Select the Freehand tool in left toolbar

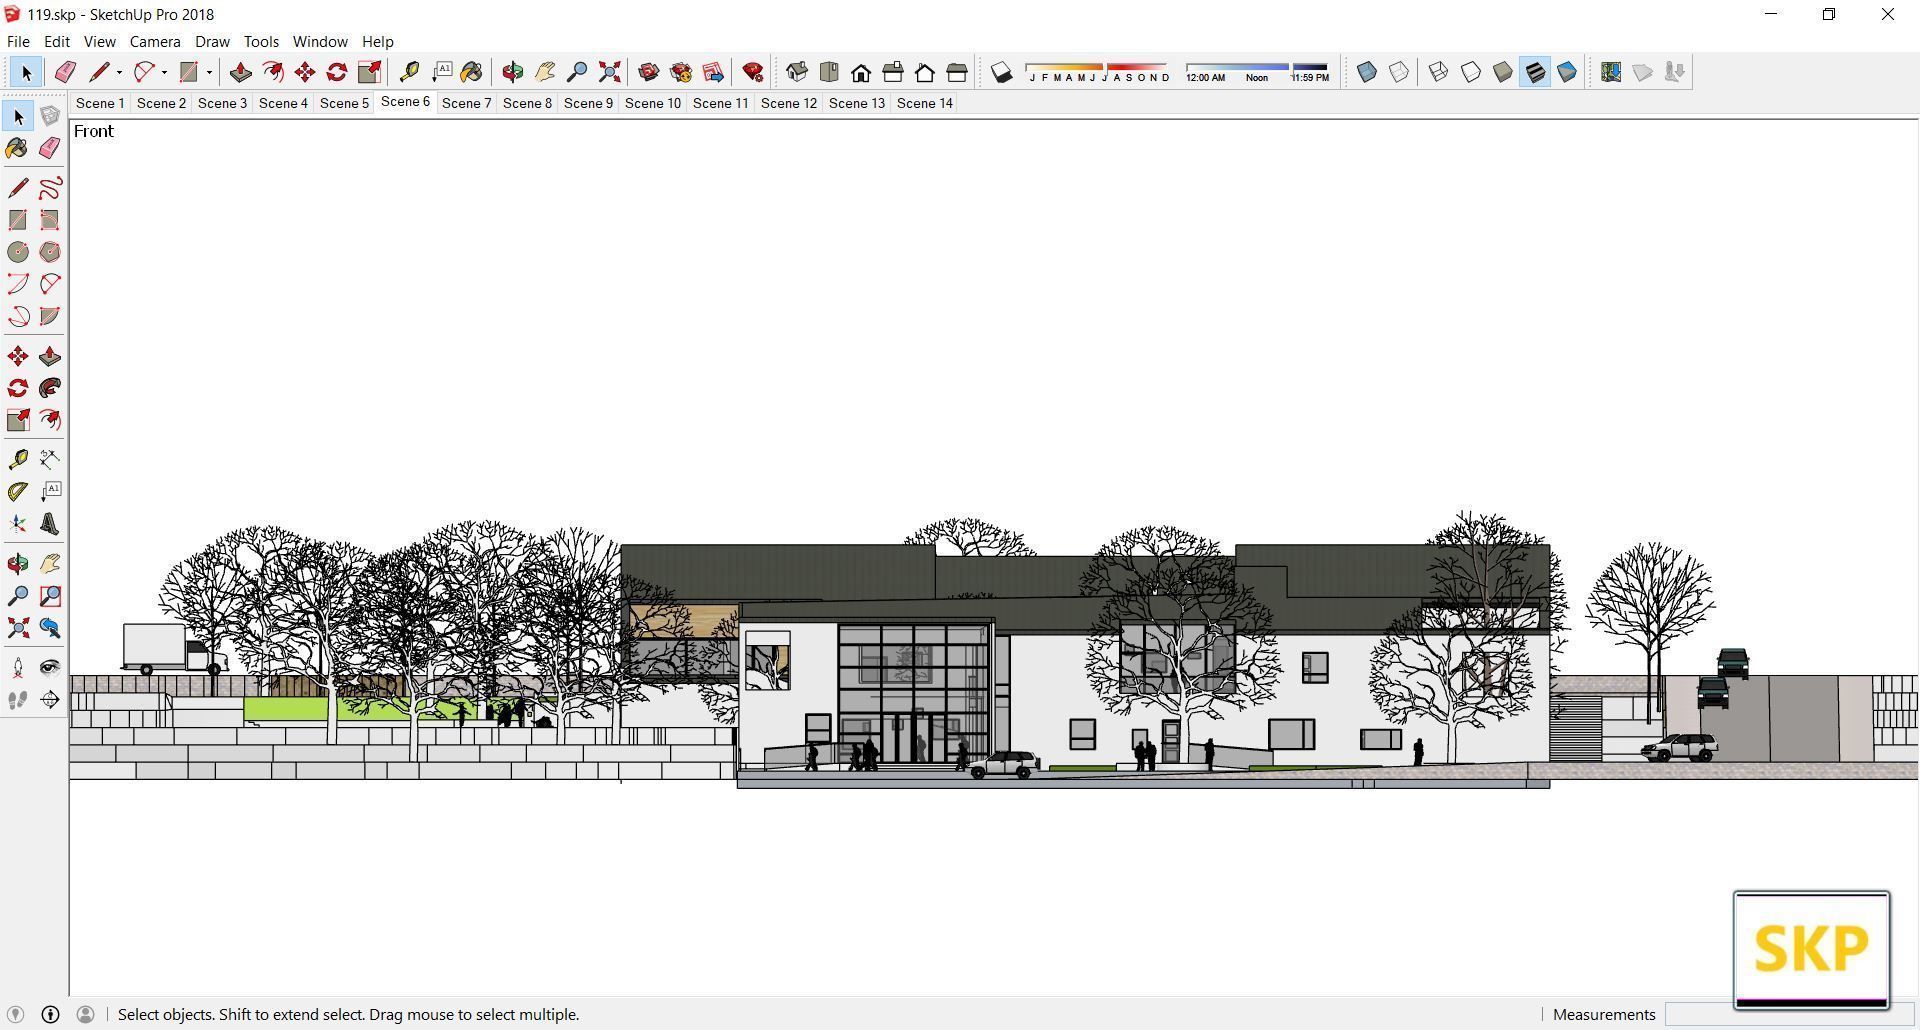coord(50,188)
